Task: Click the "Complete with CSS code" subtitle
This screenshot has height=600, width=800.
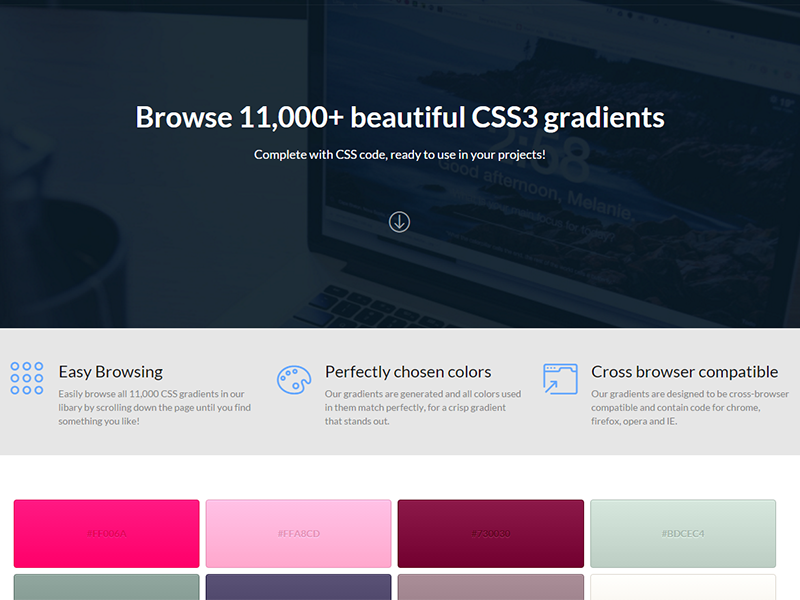Action: (400, 155)
